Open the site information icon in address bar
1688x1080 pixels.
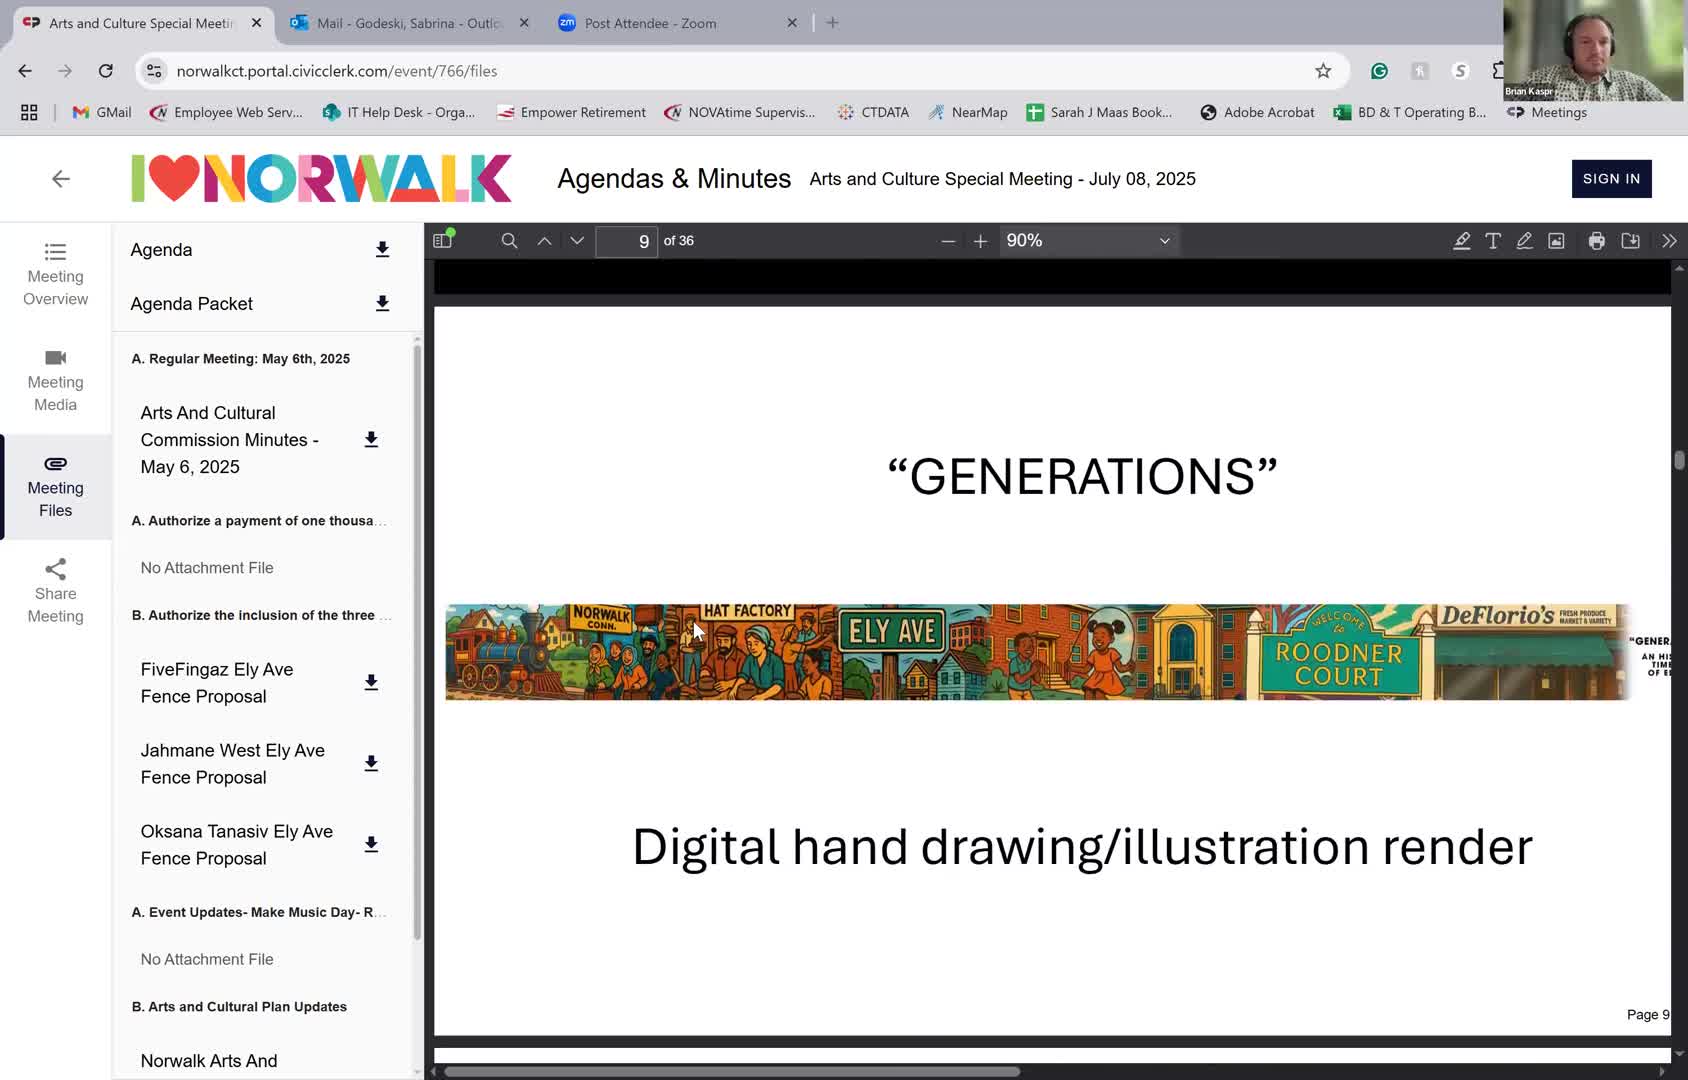tap(154, 71)
